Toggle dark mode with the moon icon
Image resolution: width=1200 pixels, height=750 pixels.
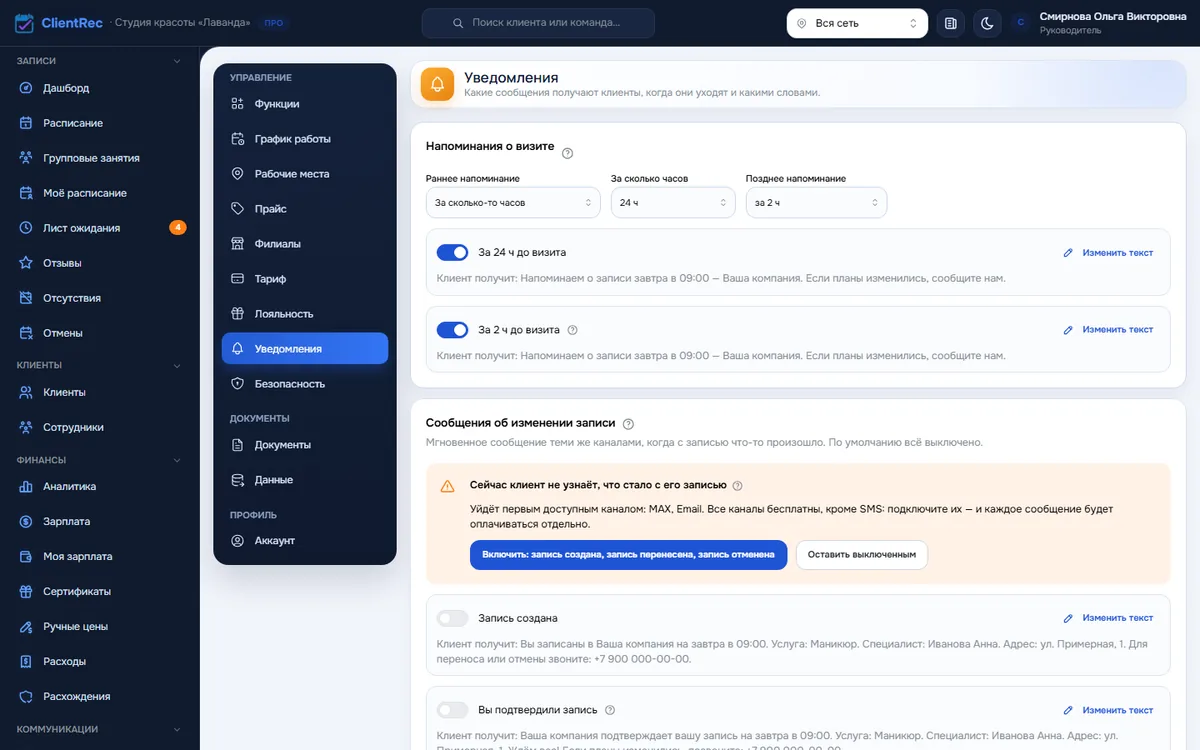point(987,23)
